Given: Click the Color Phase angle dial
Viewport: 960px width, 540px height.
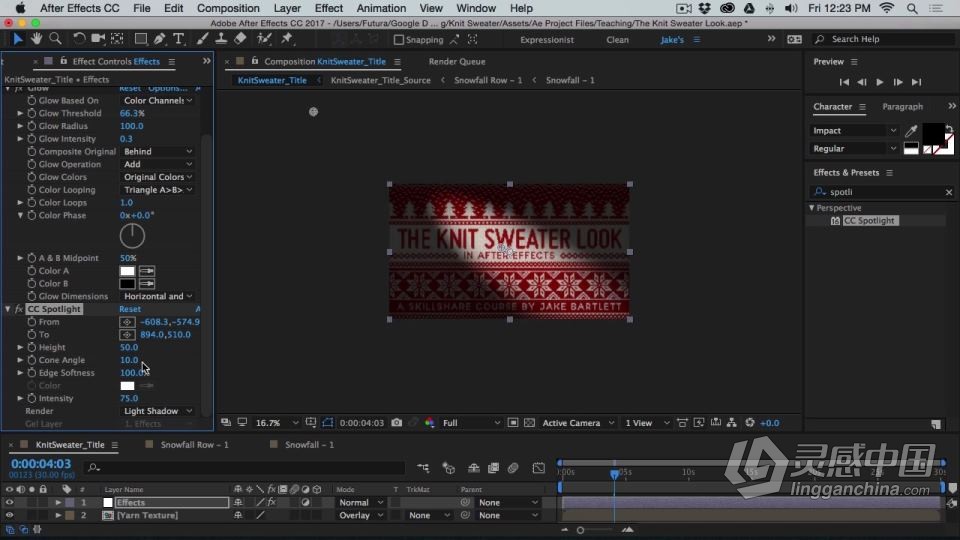Looking at the screenshot, I should 132,236.
